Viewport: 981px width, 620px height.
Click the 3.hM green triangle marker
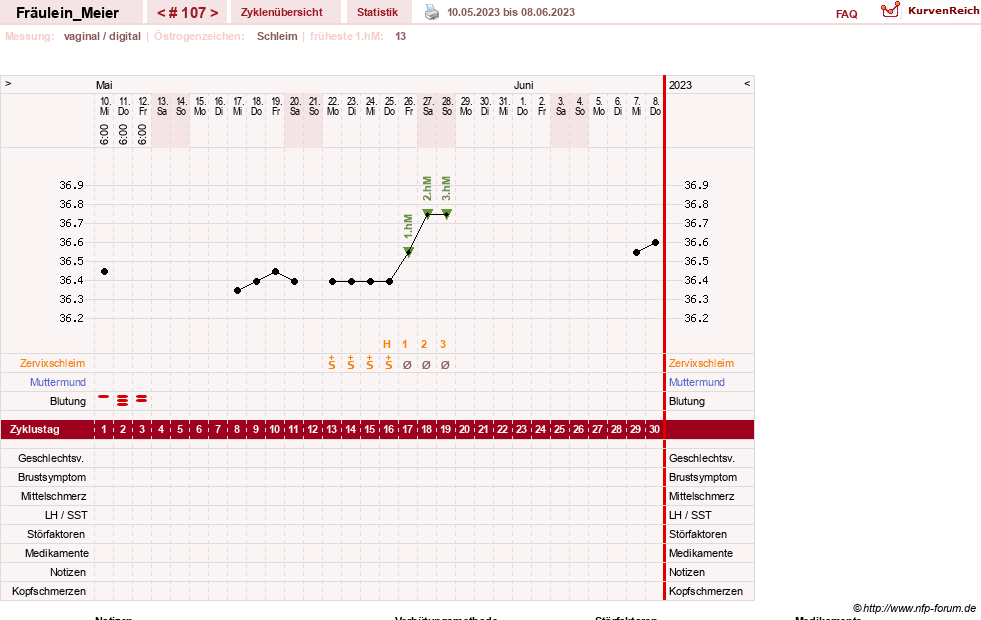point(447,213)
